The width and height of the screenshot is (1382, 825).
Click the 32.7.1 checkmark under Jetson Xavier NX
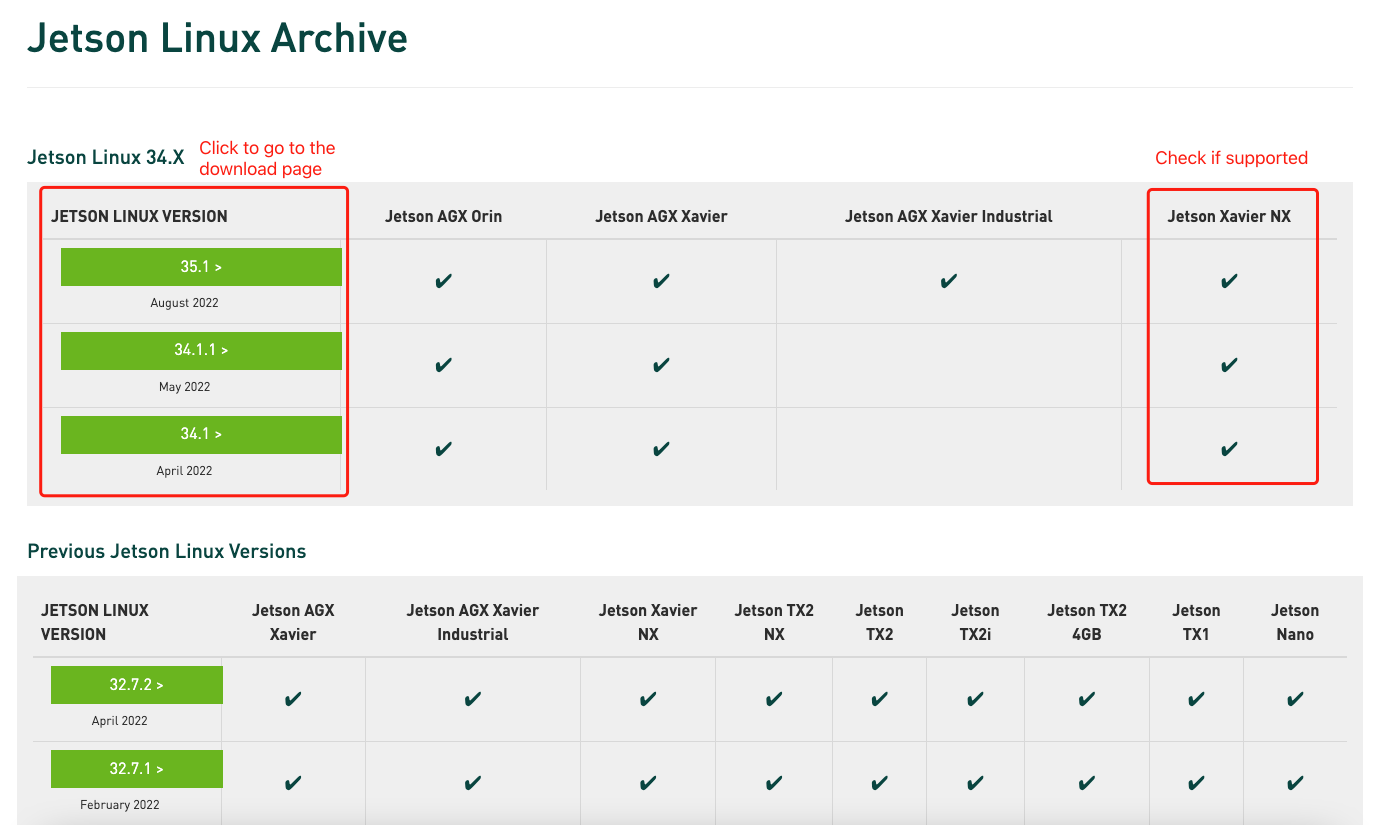click(x=648, y=783)
